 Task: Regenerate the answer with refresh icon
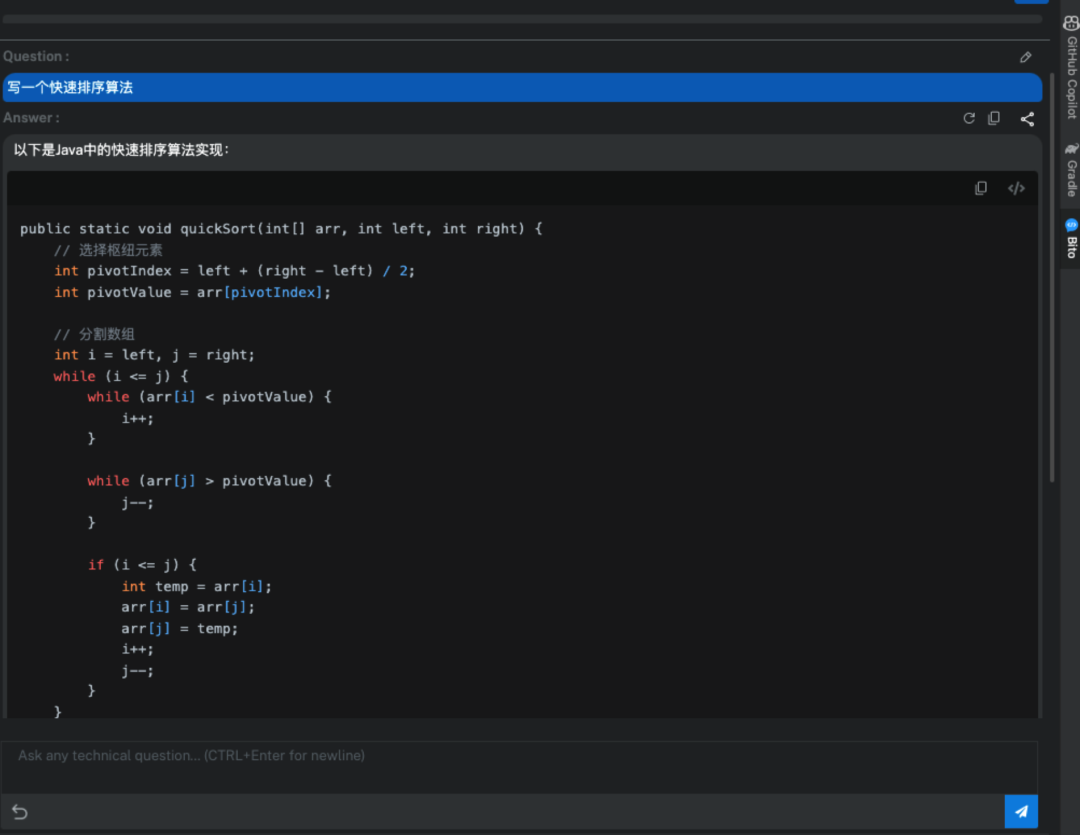969,118
